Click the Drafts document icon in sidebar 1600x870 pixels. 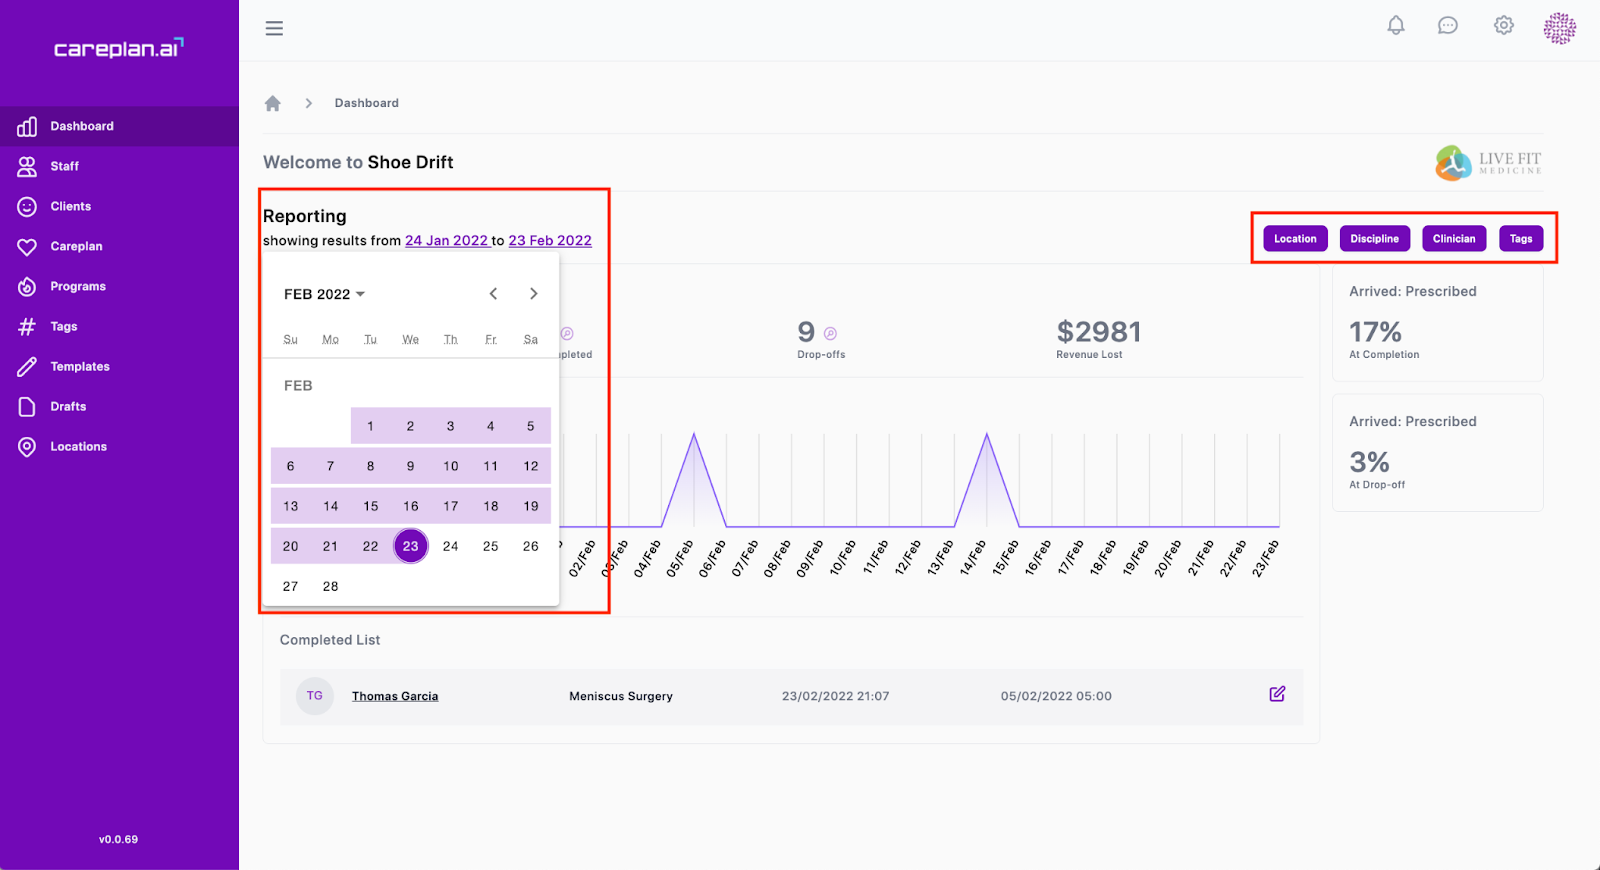(27, 406)
